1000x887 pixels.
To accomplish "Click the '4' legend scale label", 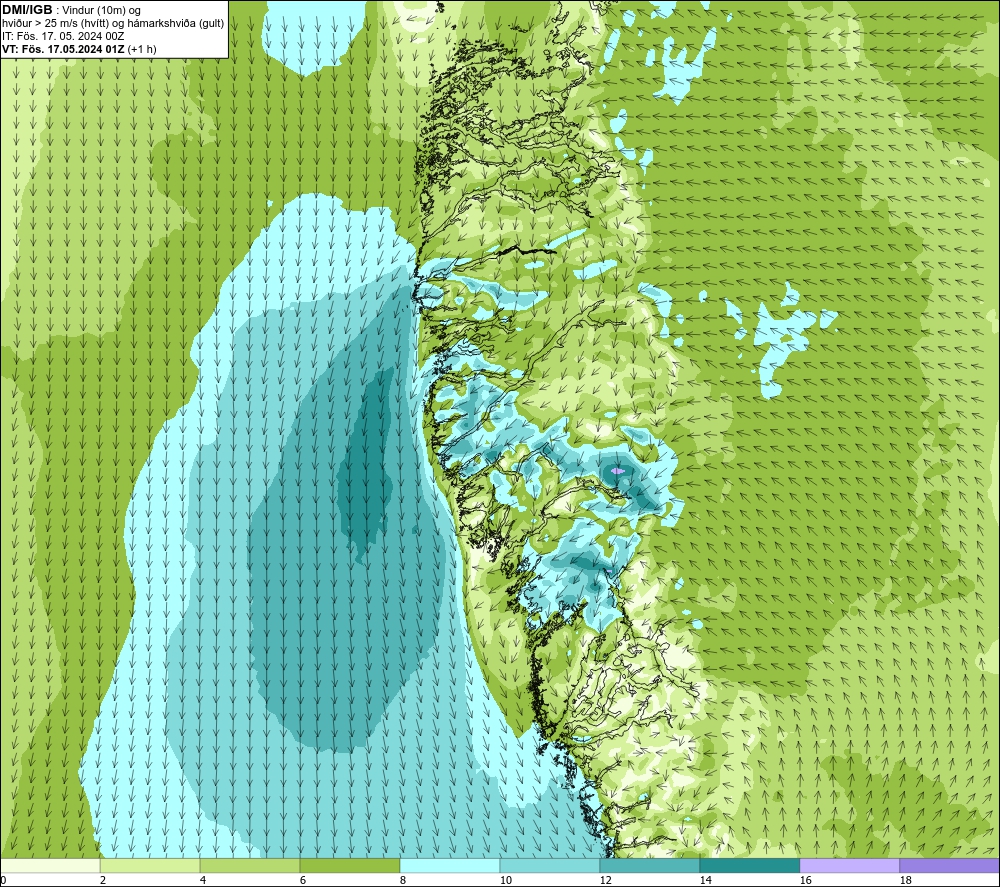I will click(x=203, y=881).
